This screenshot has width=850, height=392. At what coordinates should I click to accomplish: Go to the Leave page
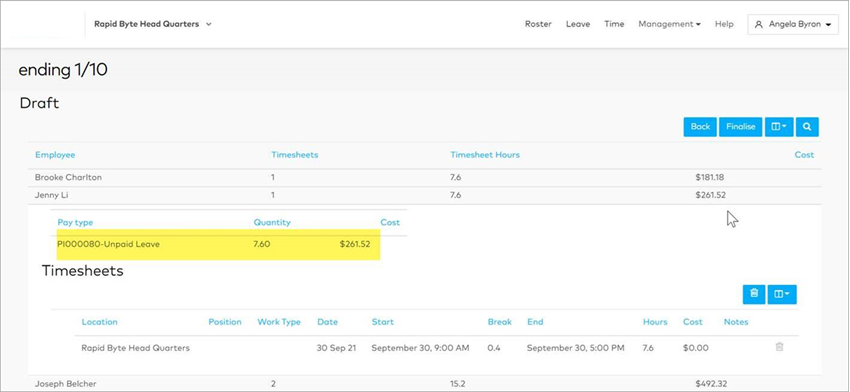tap(578, 24)
